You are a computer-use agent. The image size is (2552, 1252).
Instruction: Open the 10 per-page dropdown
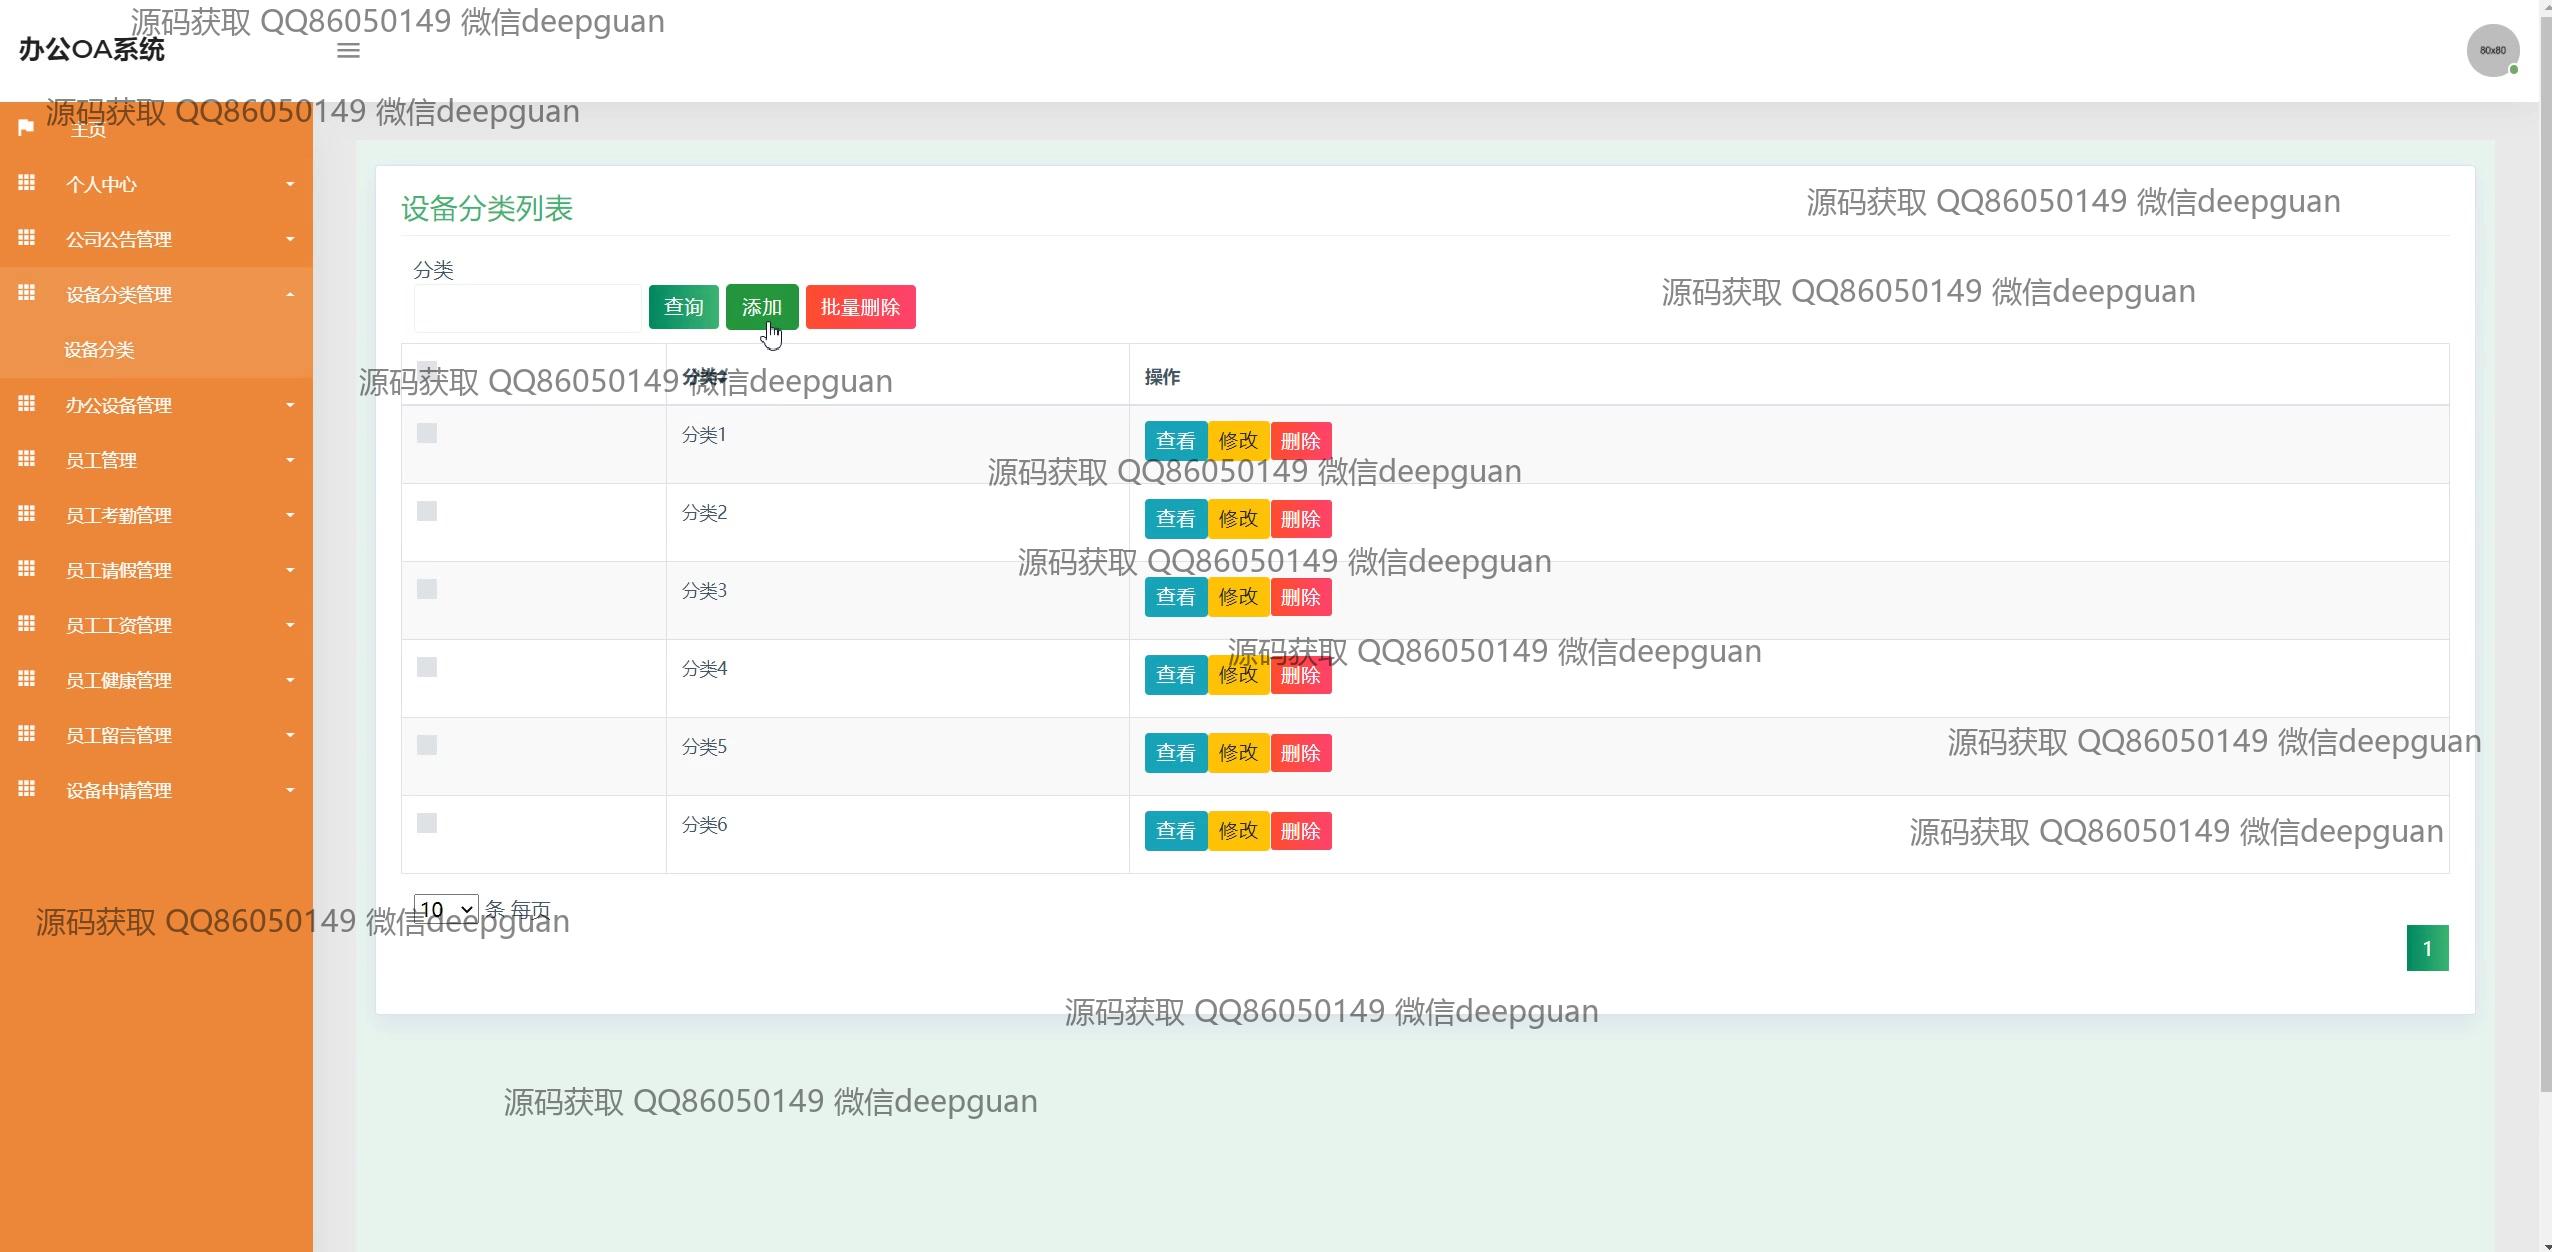(x=445, y=909)
